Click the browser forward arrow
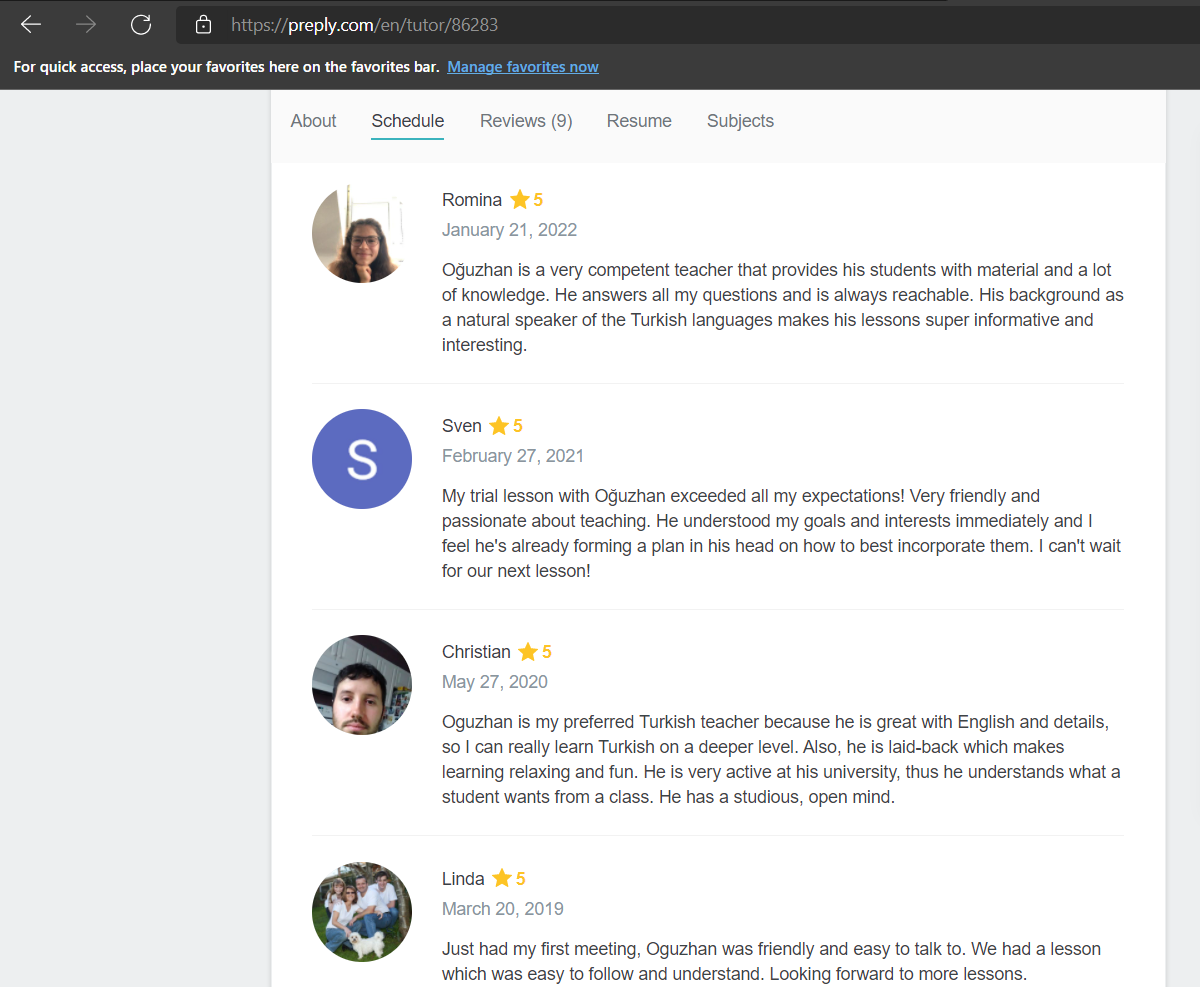Screen dimensions: 1200x987 click(86, 25)
